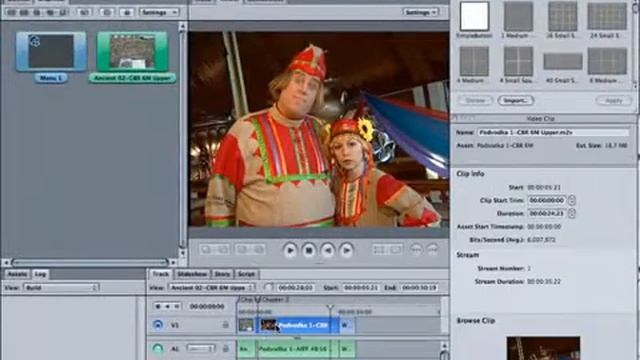Image resolution: width=640 pixels, height=360 pixels.
Task: Select the 16 Small S shape
Action: [x=562, y=16]
